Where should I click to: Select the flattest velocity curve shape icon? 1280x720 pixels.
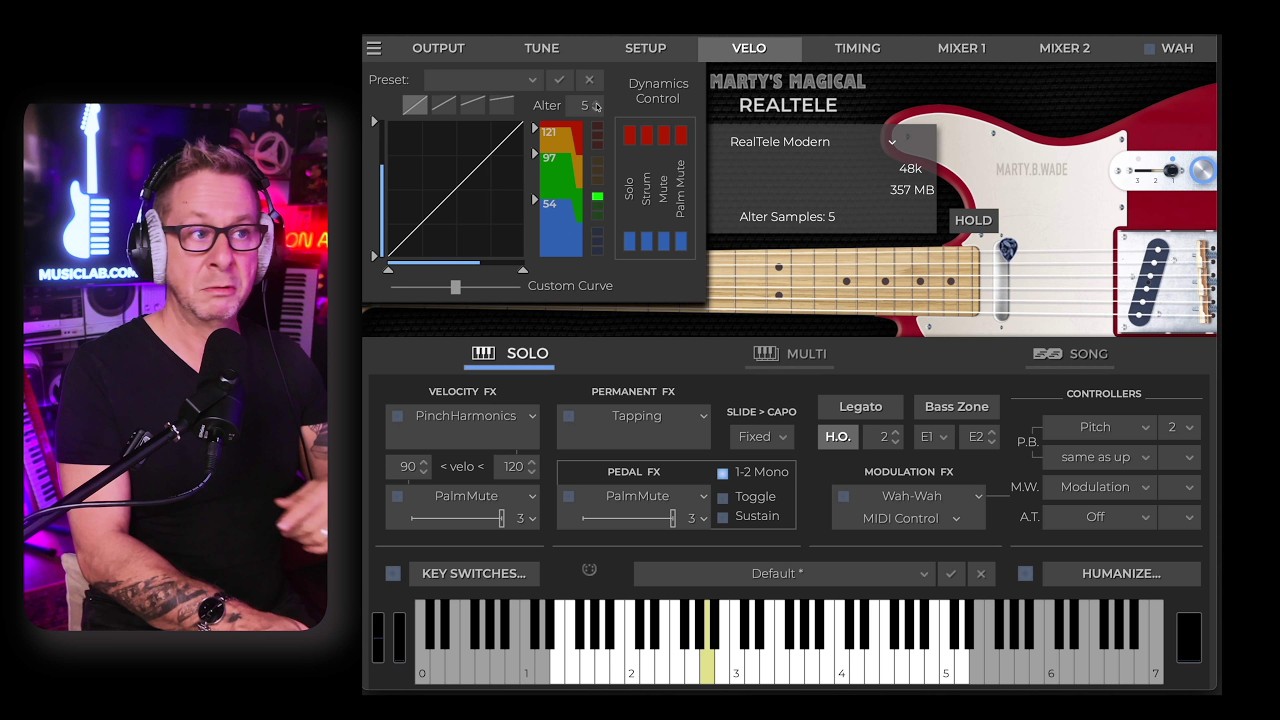click(x=502, y=105)
